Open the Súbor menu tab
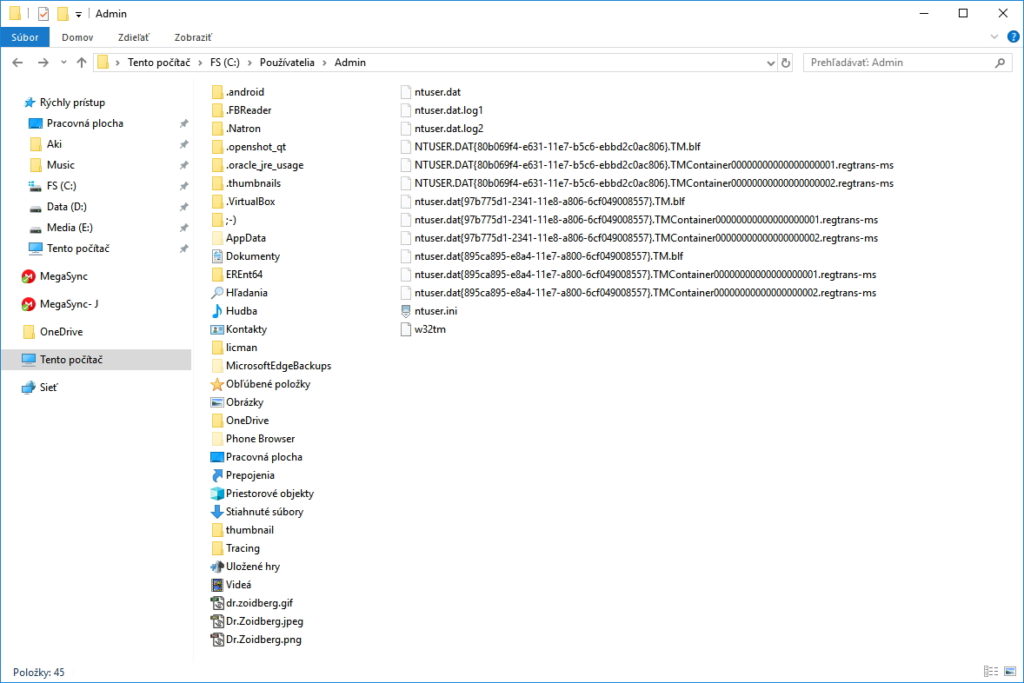 click(x=26, y=37)
